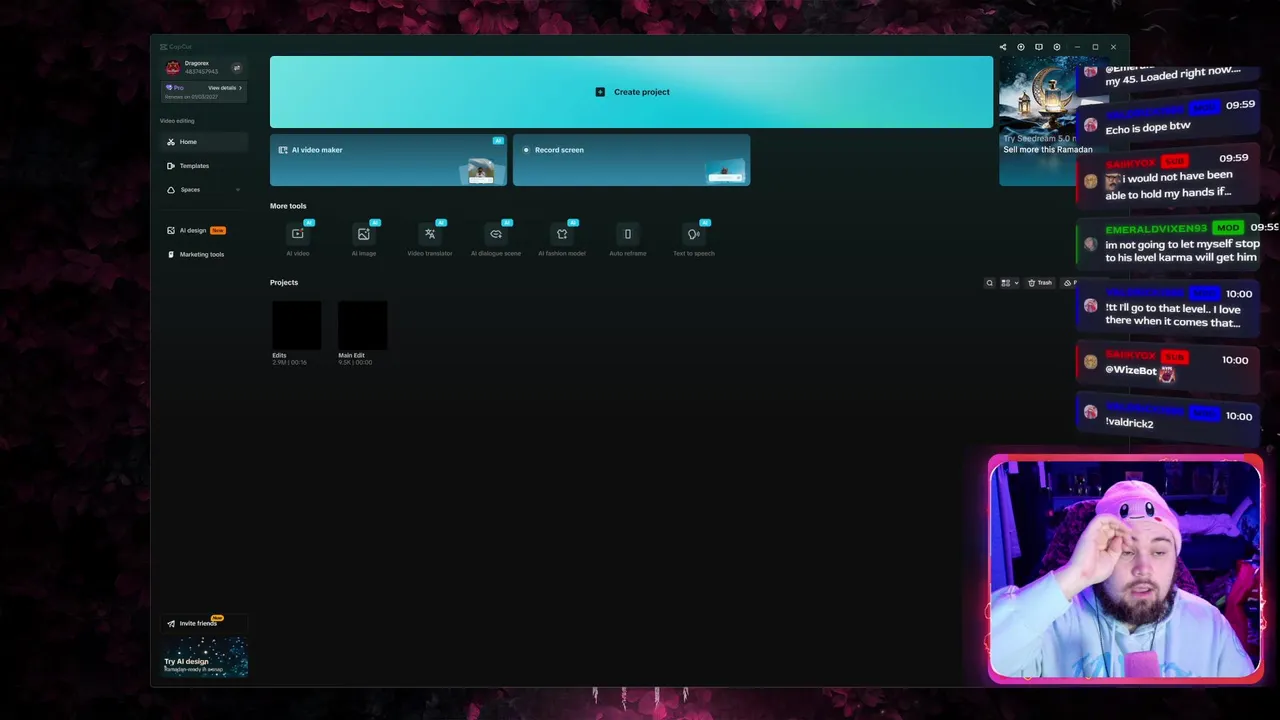Screen dimensions: 1280x720
Task: Switch account using swap icon beside Dragorex
Action: [x=237, y=68]
